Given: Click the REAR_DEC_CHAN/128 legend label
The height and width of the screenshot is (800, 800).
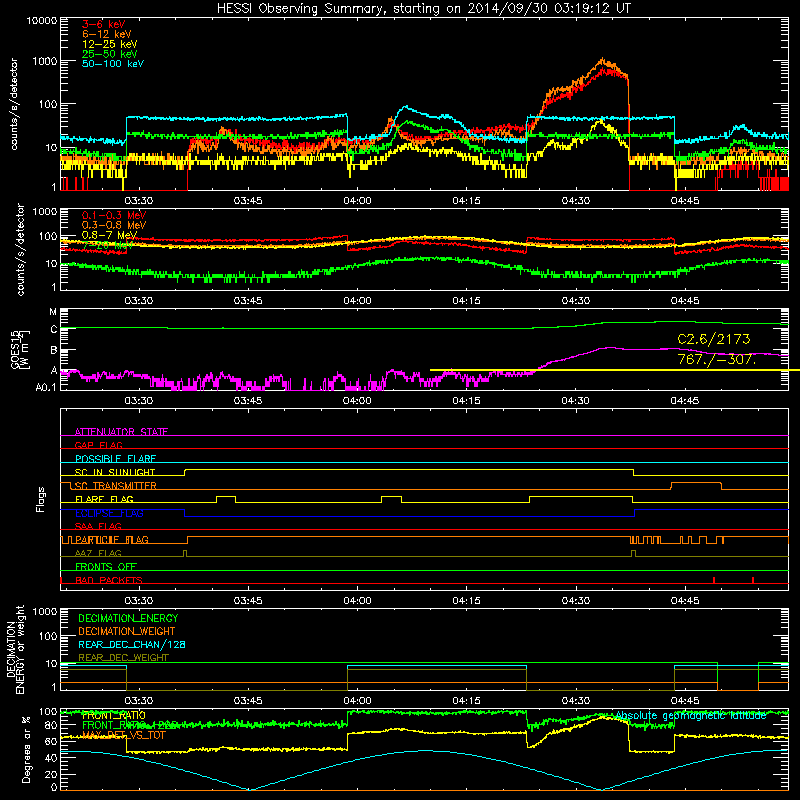Looking at the screenshot, I should tap(132, 644).
